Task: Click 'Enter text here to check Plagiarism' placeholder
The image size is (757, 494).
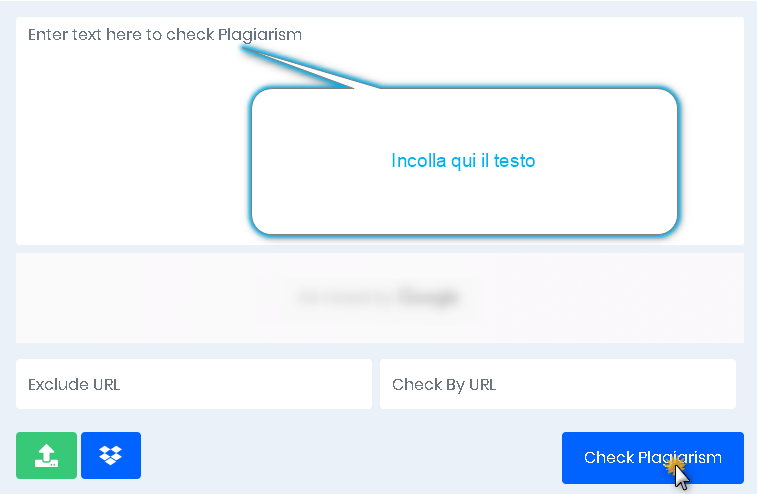Action: (165, 35)
